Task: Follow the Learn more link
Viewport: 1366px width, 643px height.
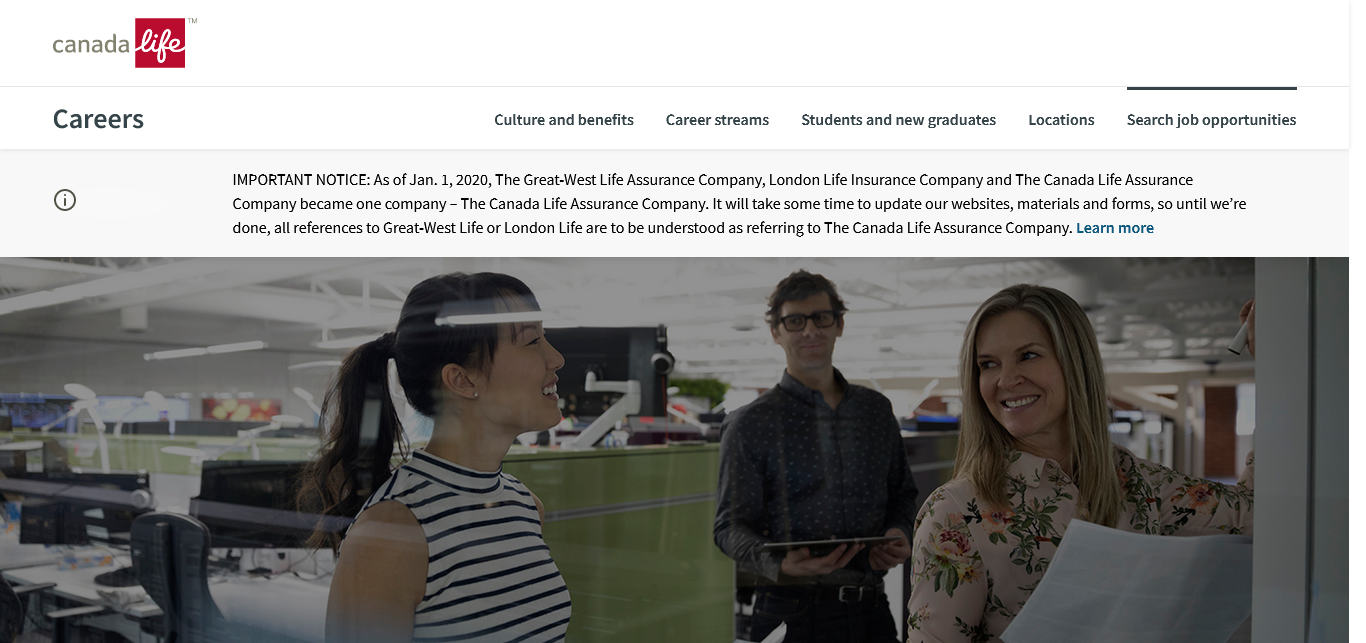Action: point(1114,228)
